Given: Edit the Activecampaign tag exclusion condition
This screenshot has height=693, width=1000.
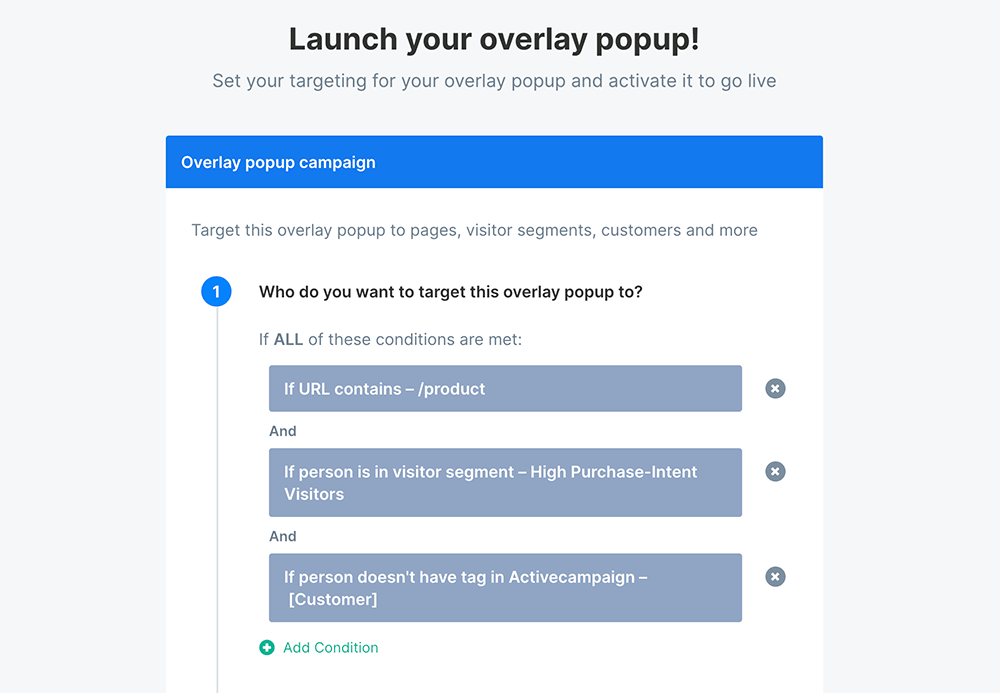Looking at the screenshot, I should [505, 588].
